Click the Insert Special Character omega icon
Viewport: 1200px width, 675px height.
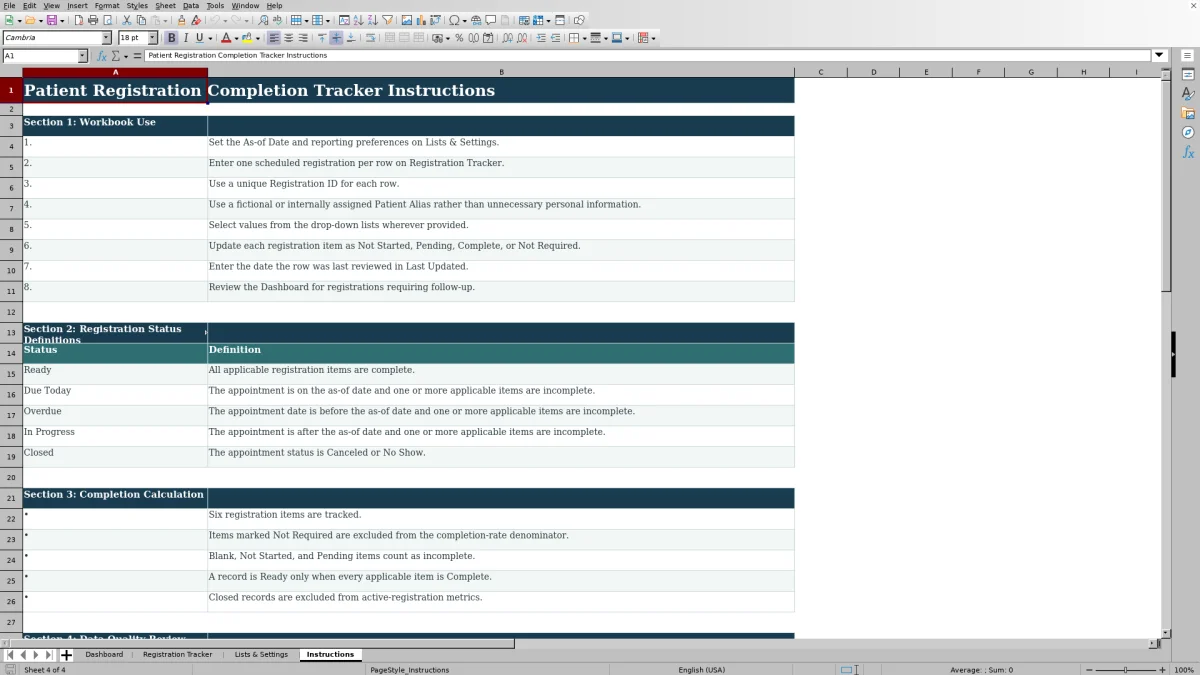454,20
